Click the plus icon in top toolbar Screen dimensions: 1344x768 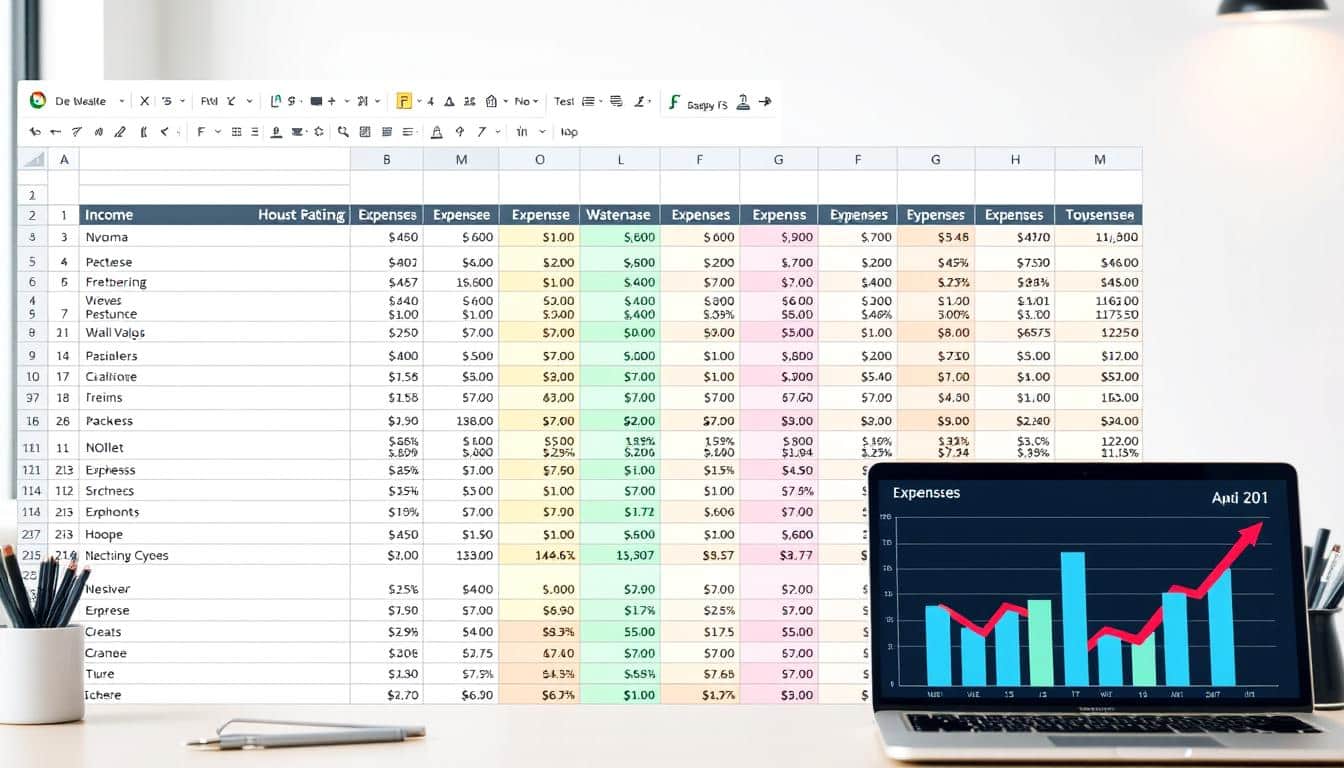331,101
